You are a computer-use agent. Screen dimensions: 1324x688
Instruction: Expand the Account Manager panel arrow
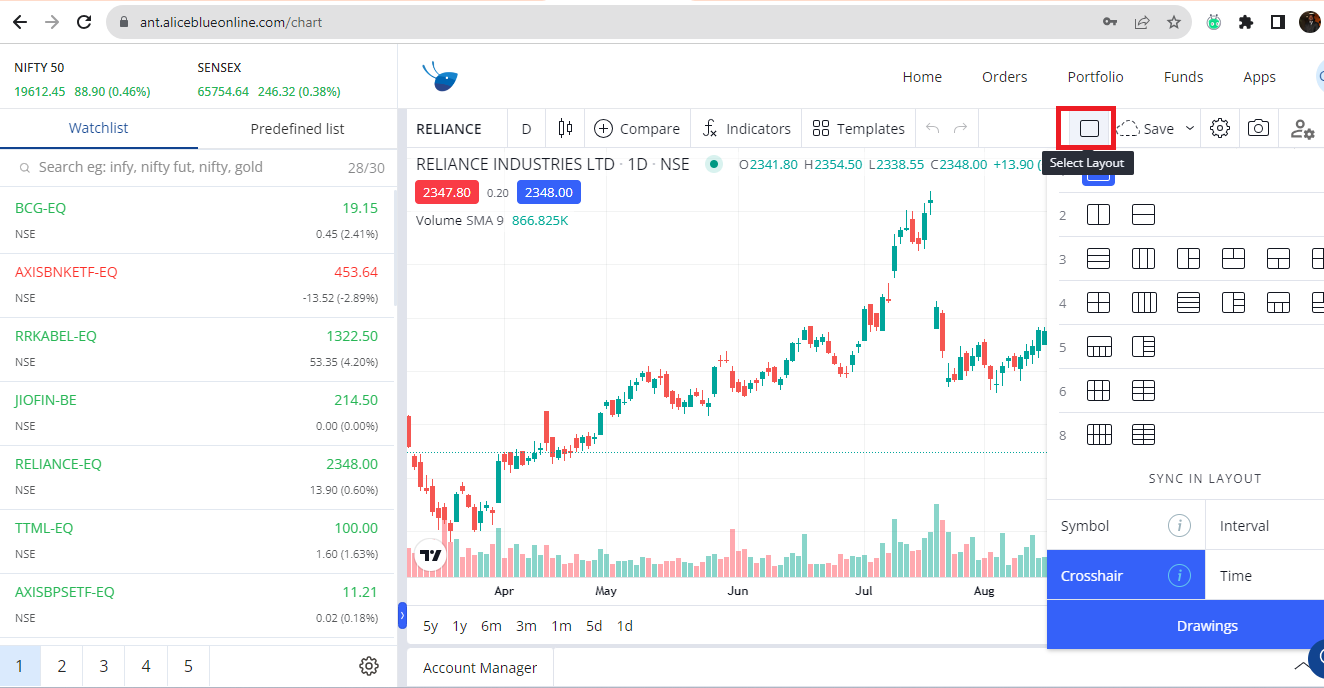pos(1300,667)
